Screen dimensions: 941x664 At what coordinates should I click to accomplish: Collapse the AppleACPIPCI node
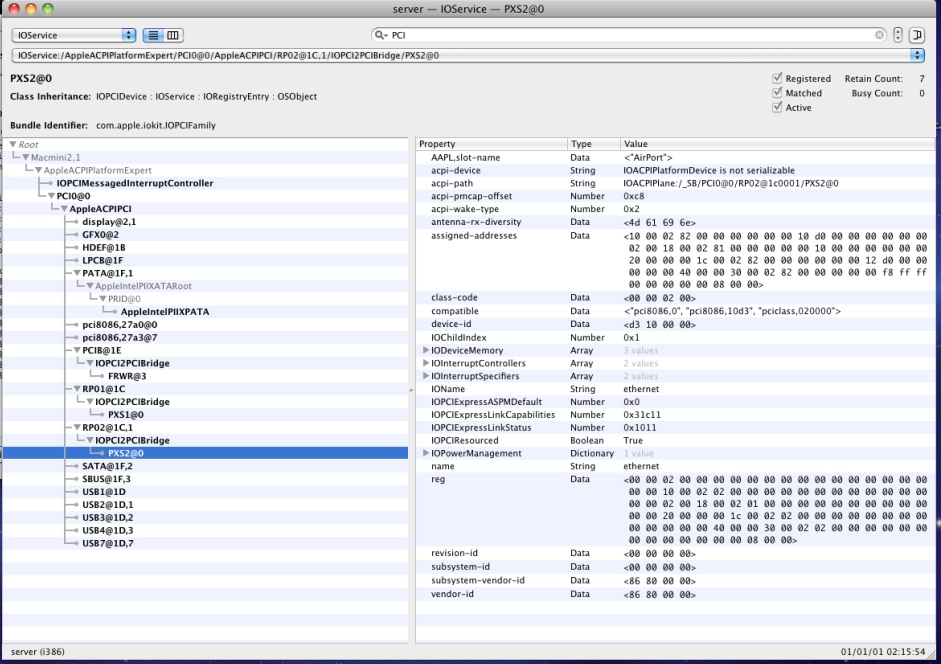64,209
